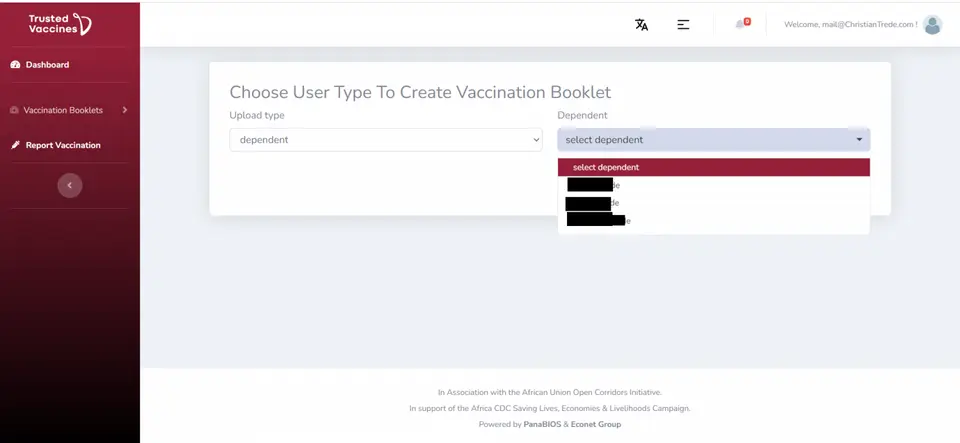Viewport: 960px width, 443px height.
Task: Toggle the hamburger menu icon
Action: coord(683,24)
